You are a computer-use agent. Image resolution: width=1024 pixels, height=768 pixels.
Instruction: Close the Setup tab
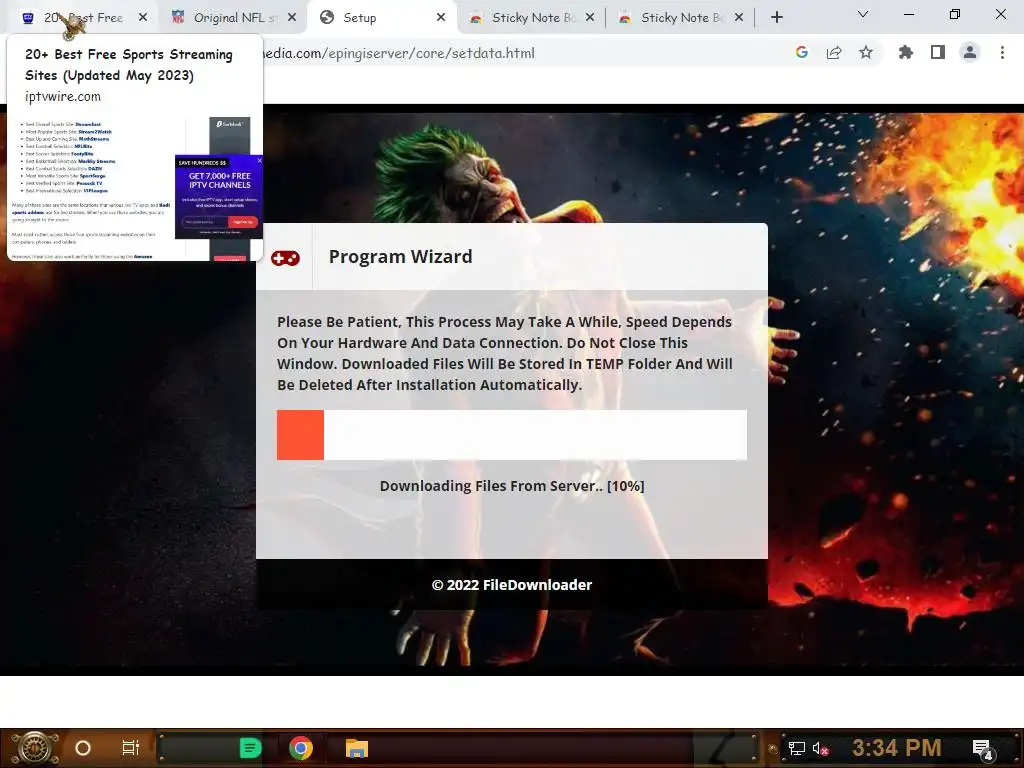pyautogui.click(x=441, y=18)
